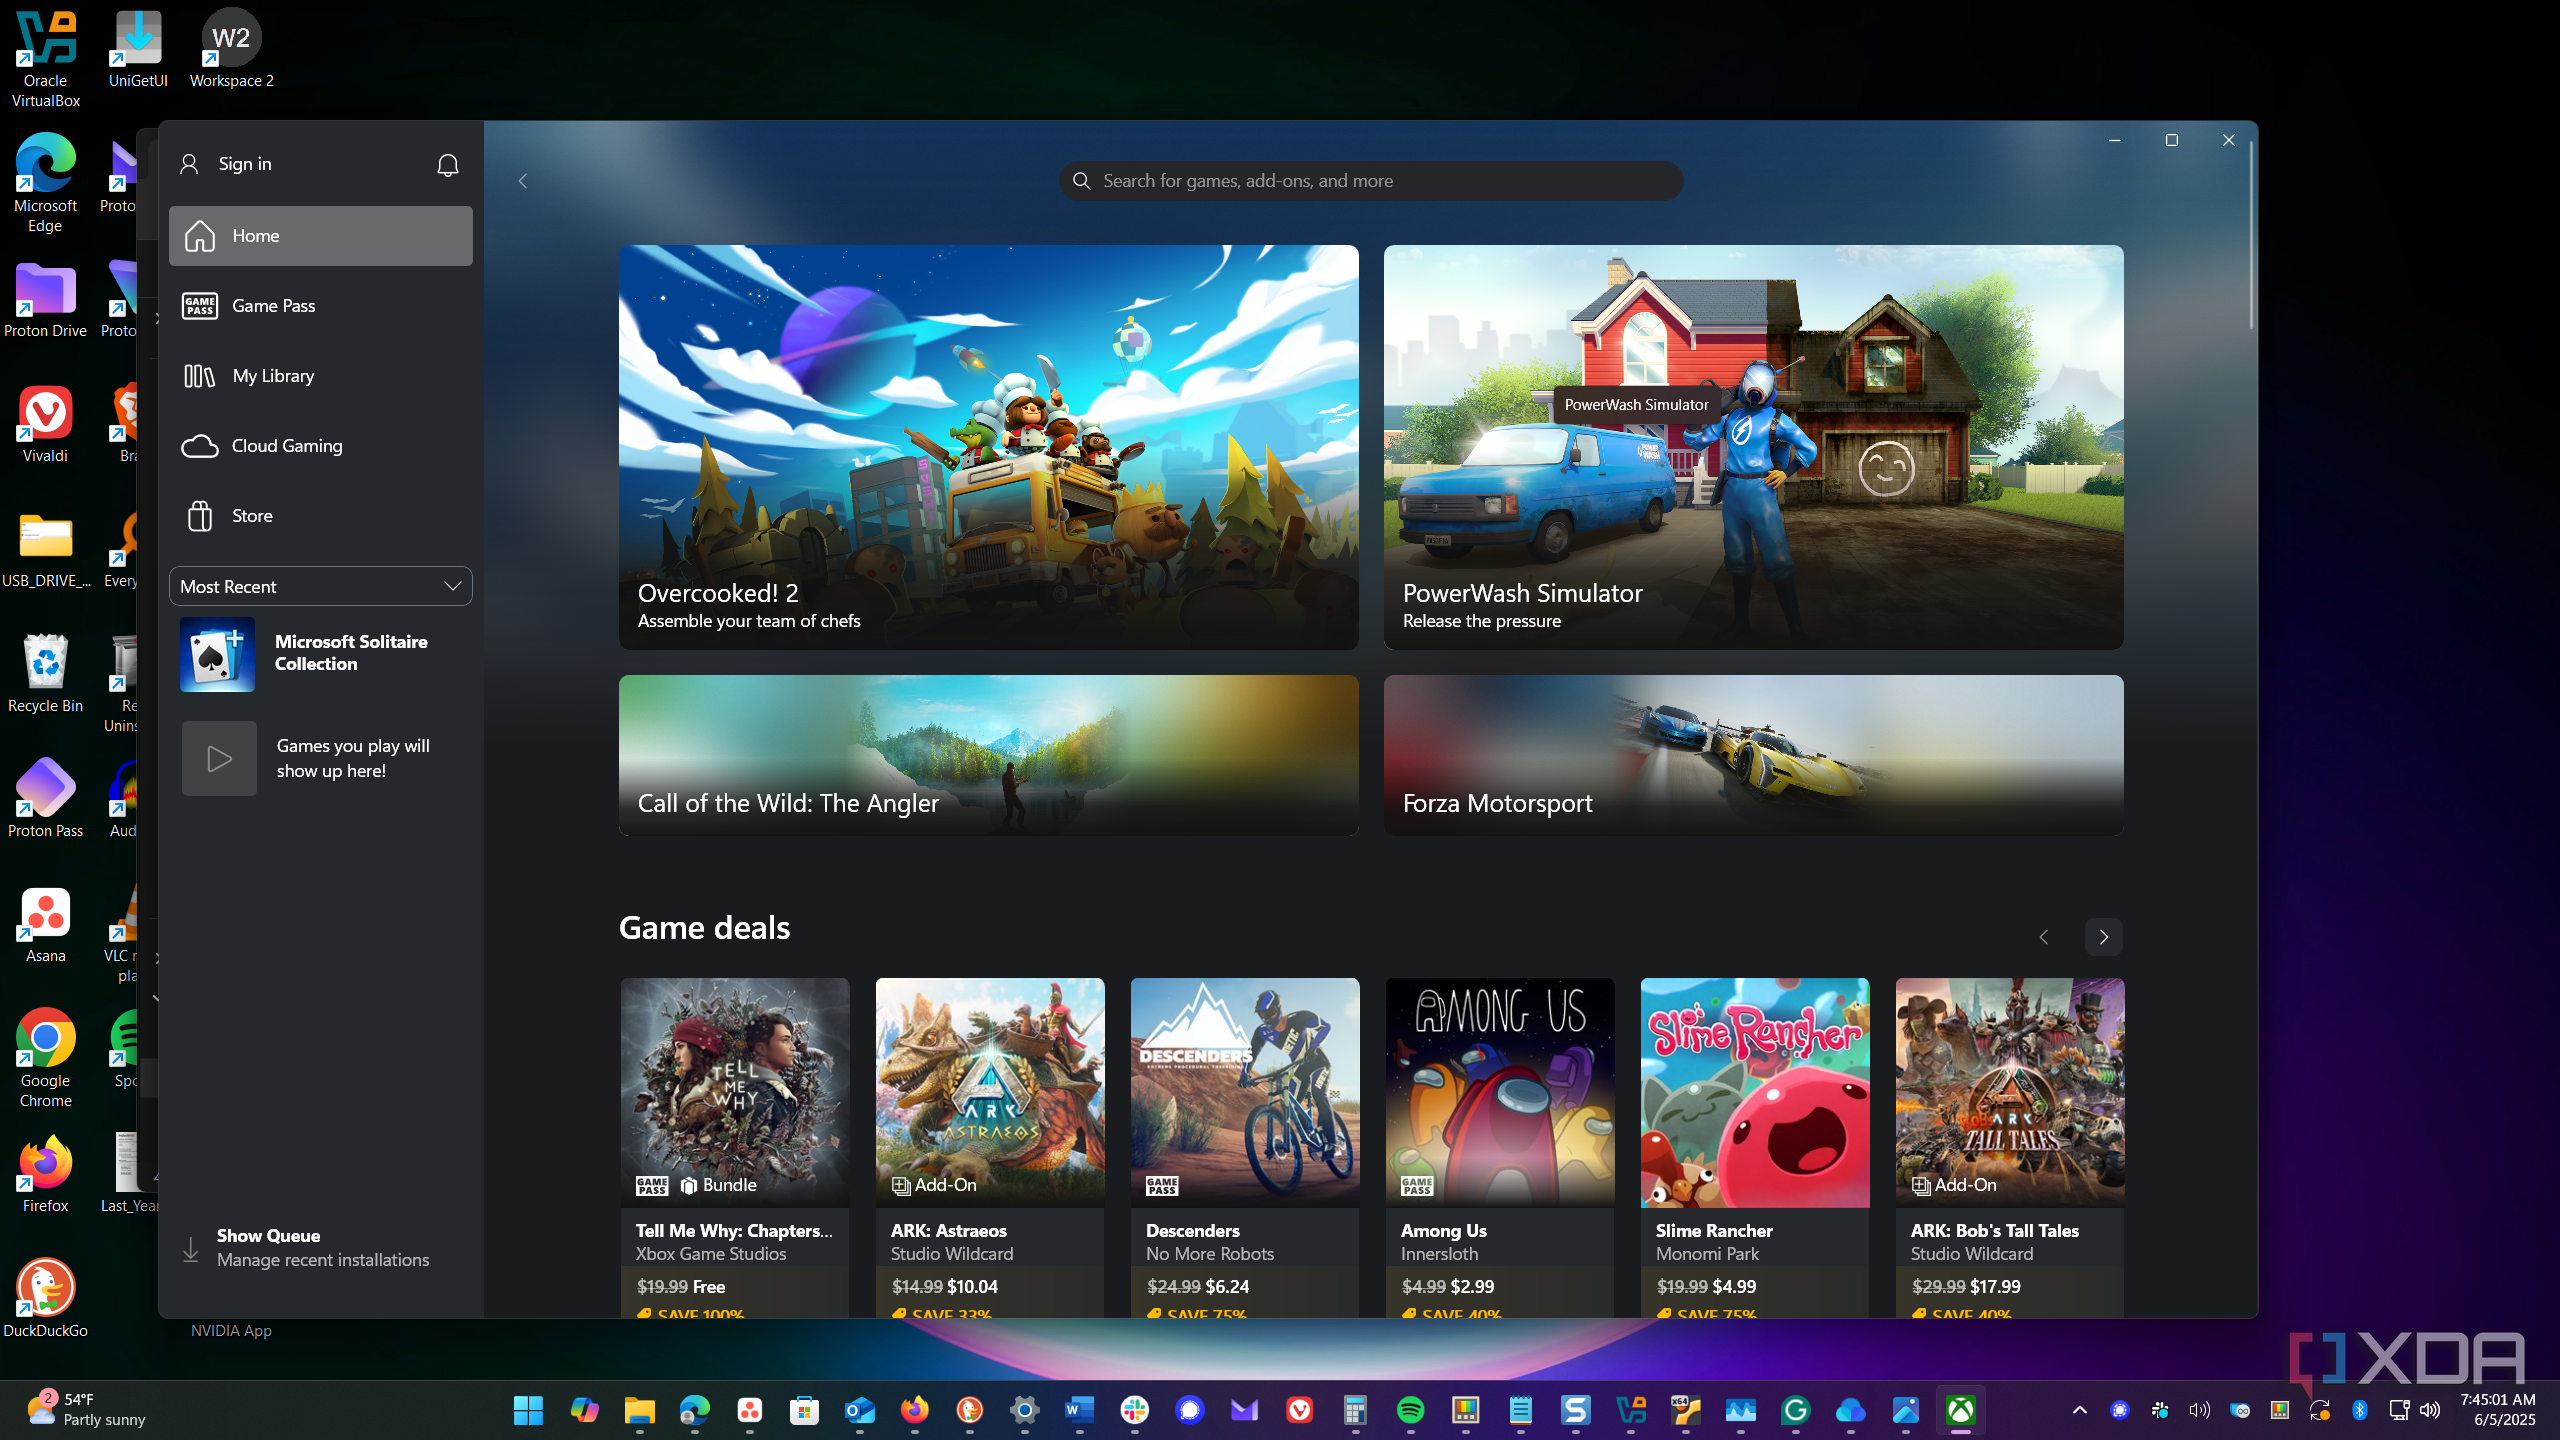
Task: Open Cloud Gaming in the sidebar
Action: [x=321, y=446]
